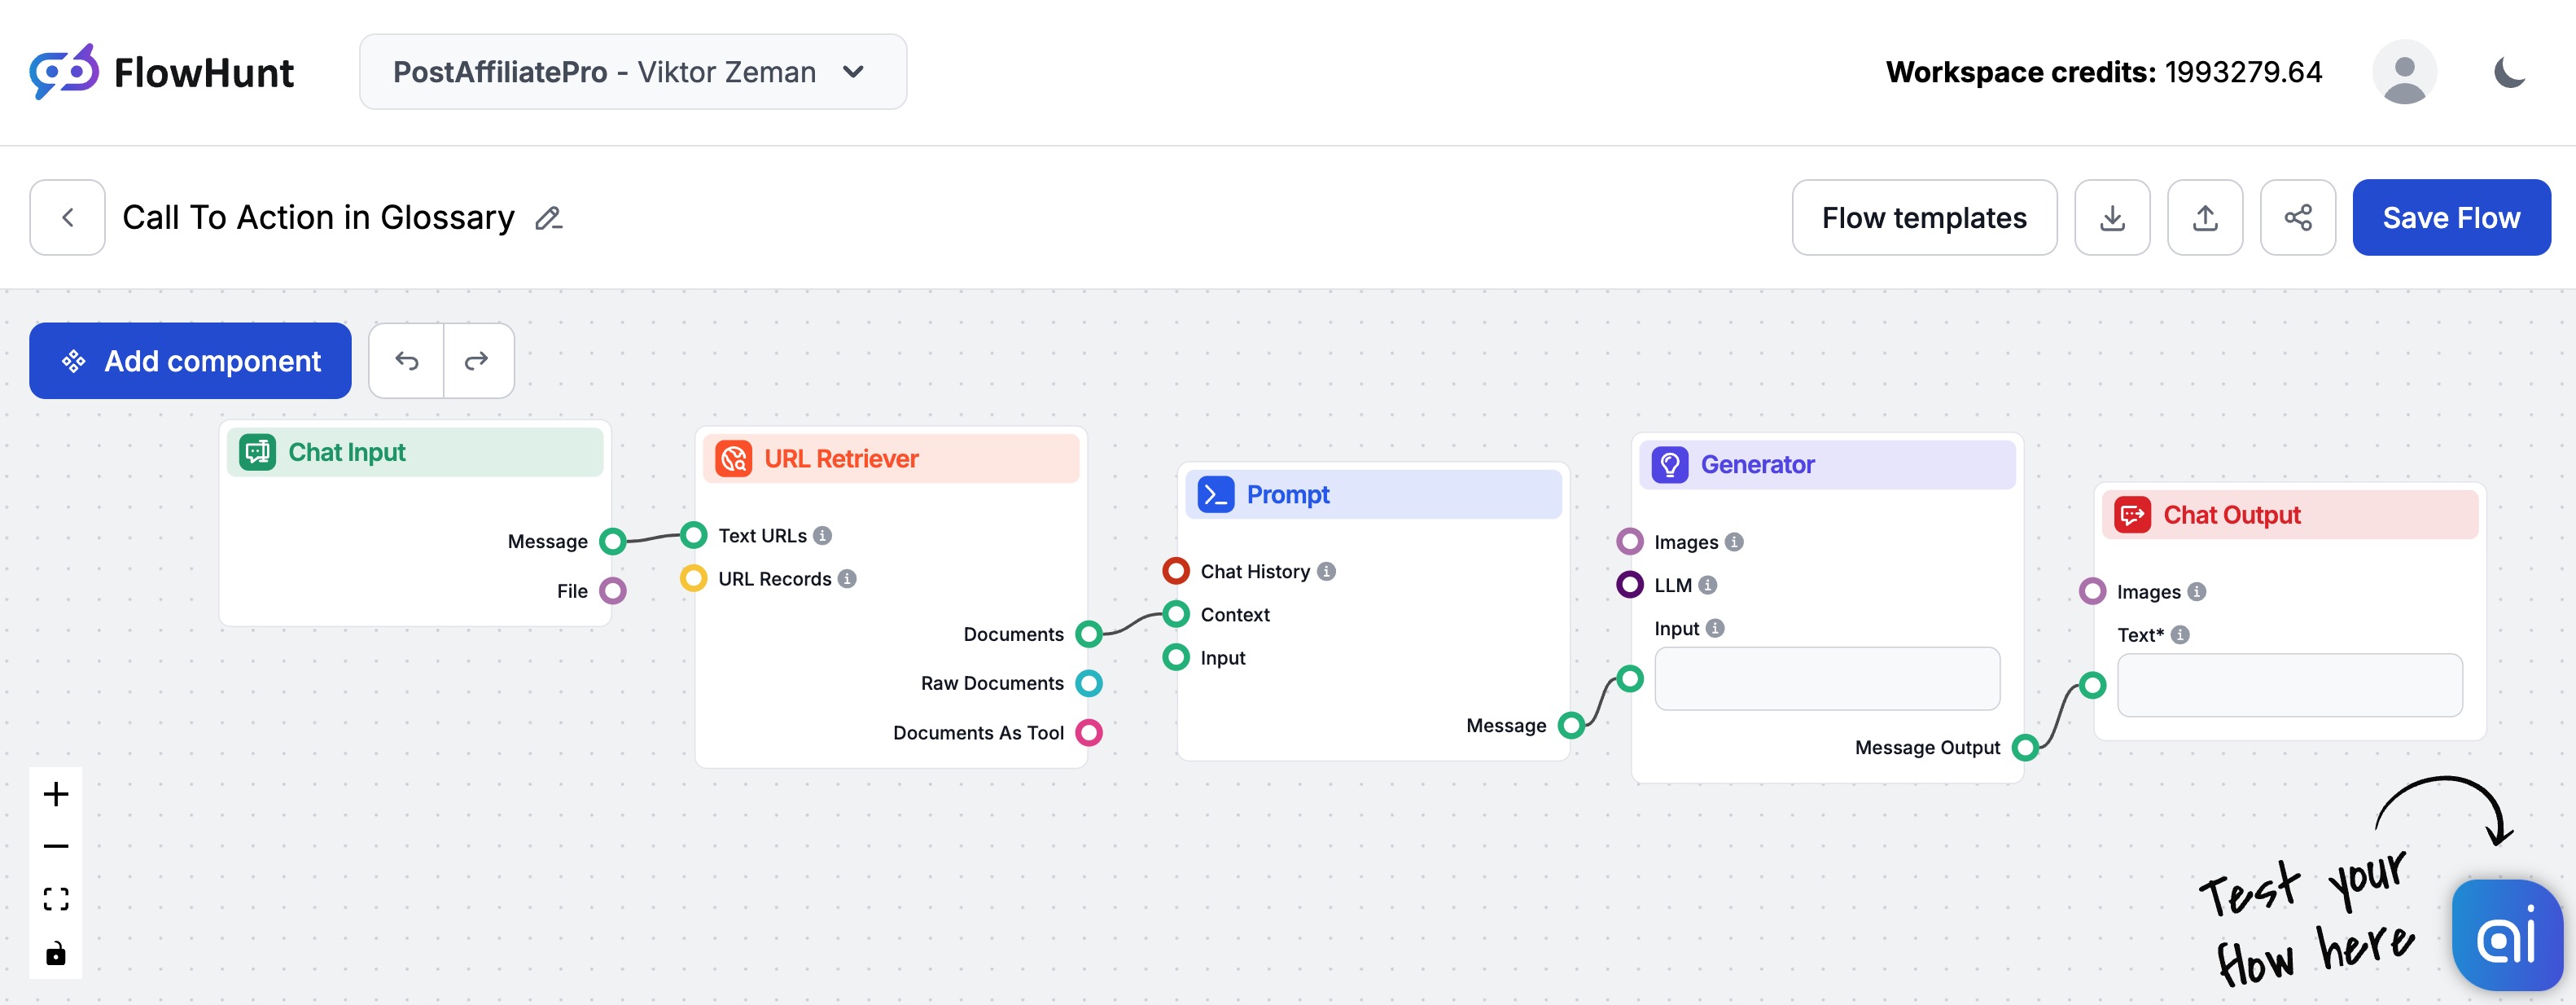
Task: Rename the flow with the pencil icon
Action: pos(549,218)
